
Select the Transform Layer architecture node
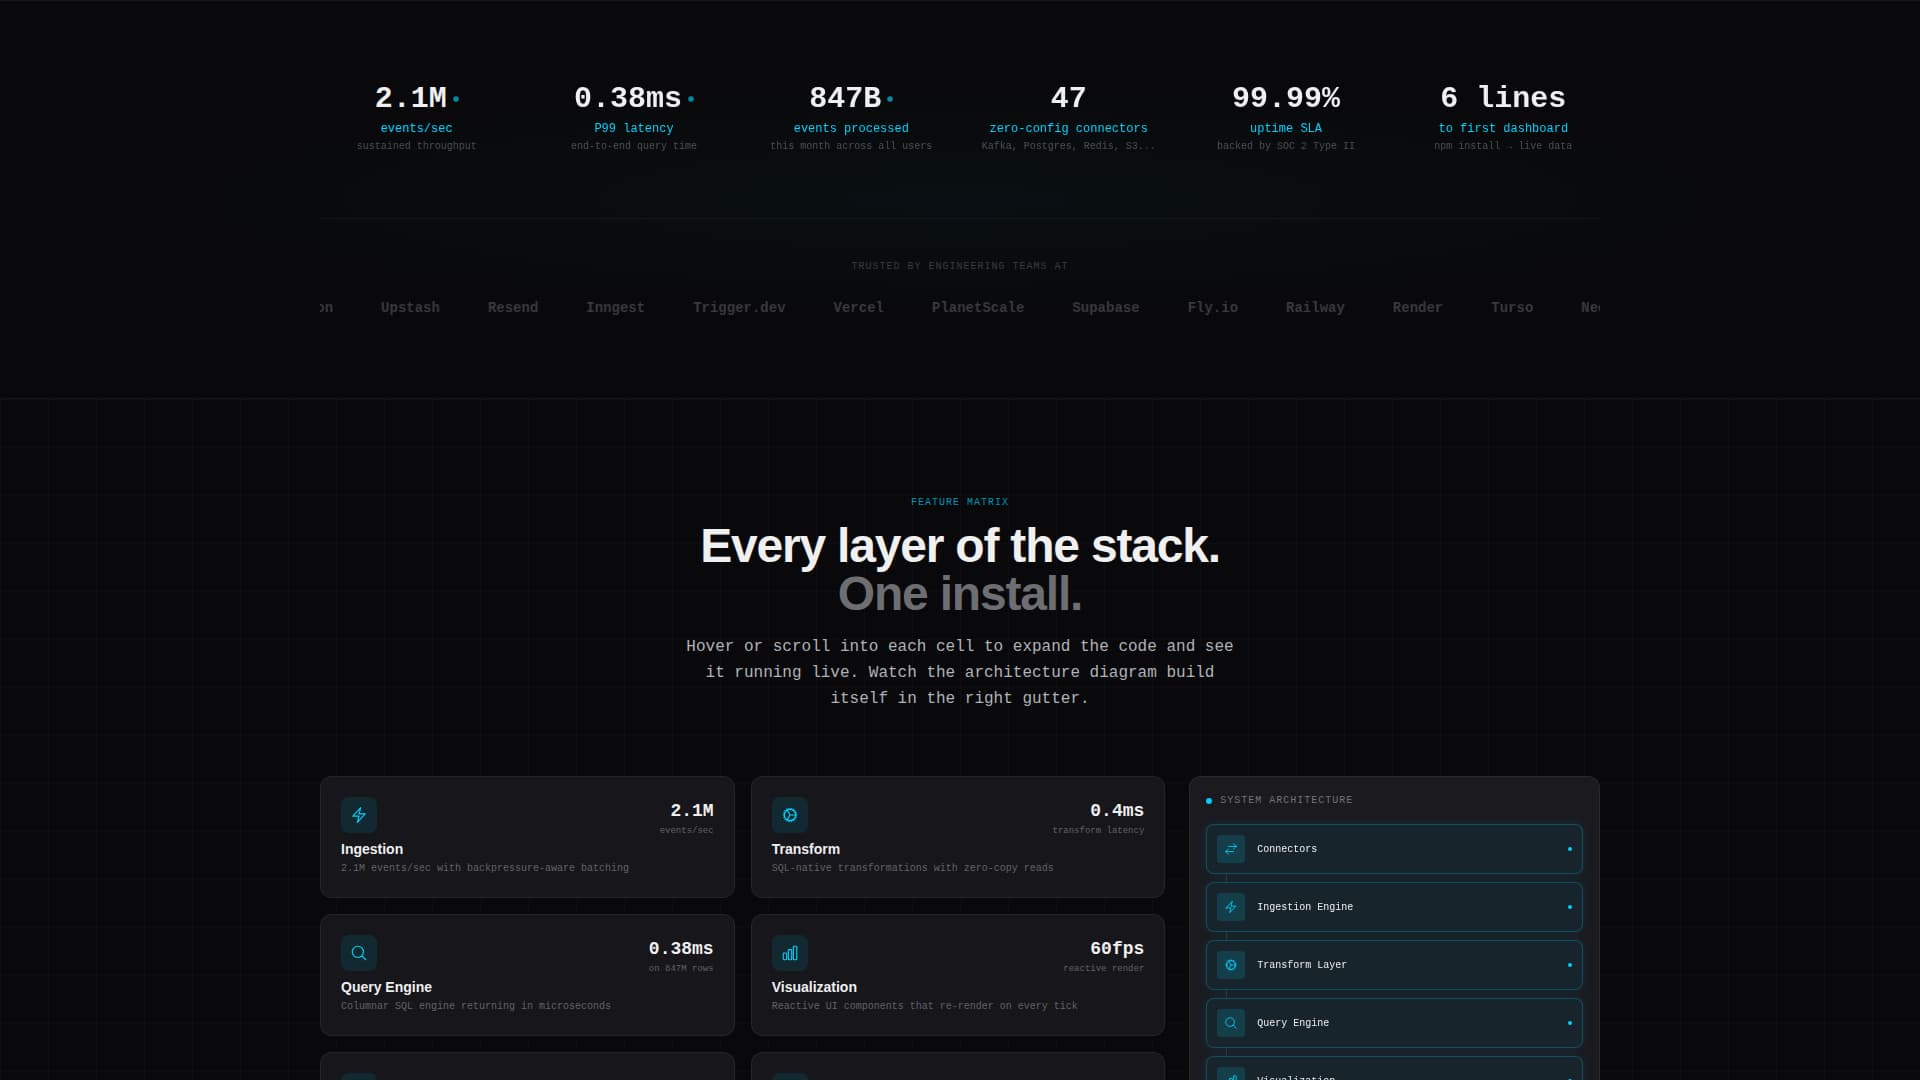[x=1394, y=965]
